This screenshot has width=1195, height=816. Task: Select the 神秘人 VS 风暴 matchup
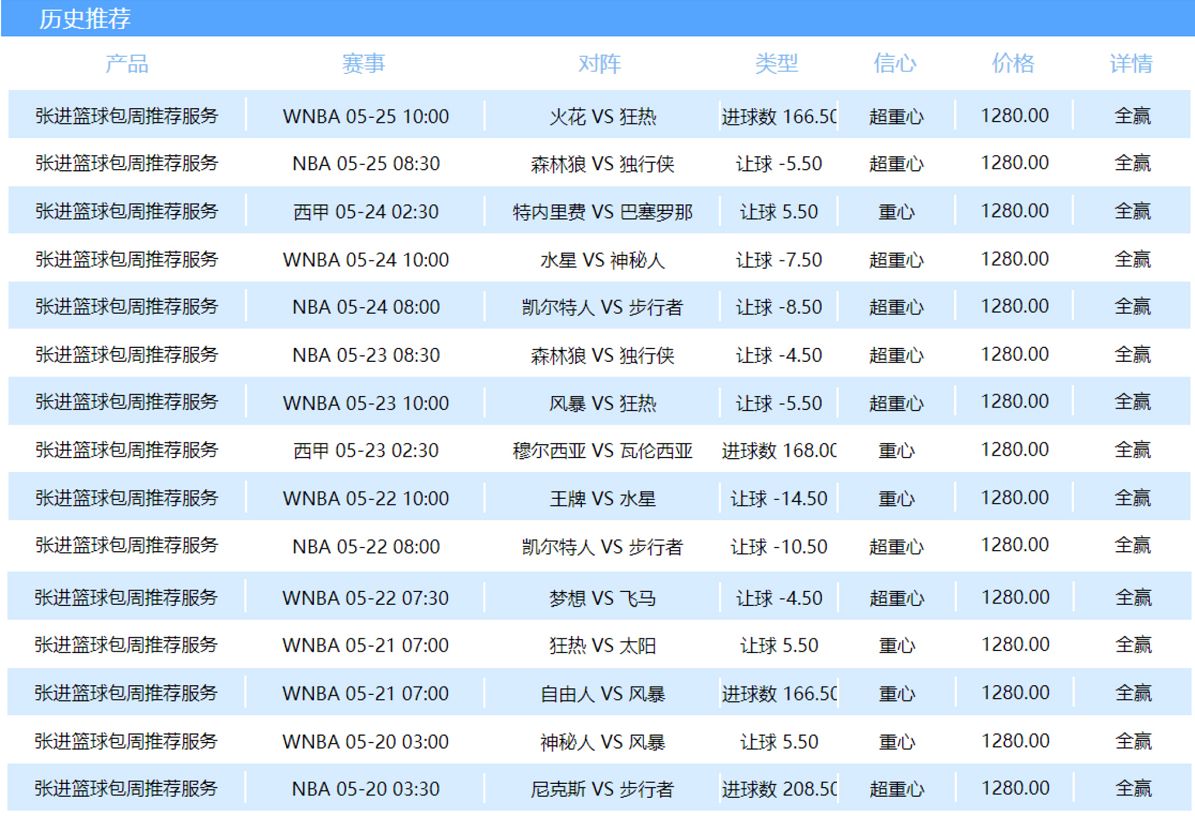(603, 741)
